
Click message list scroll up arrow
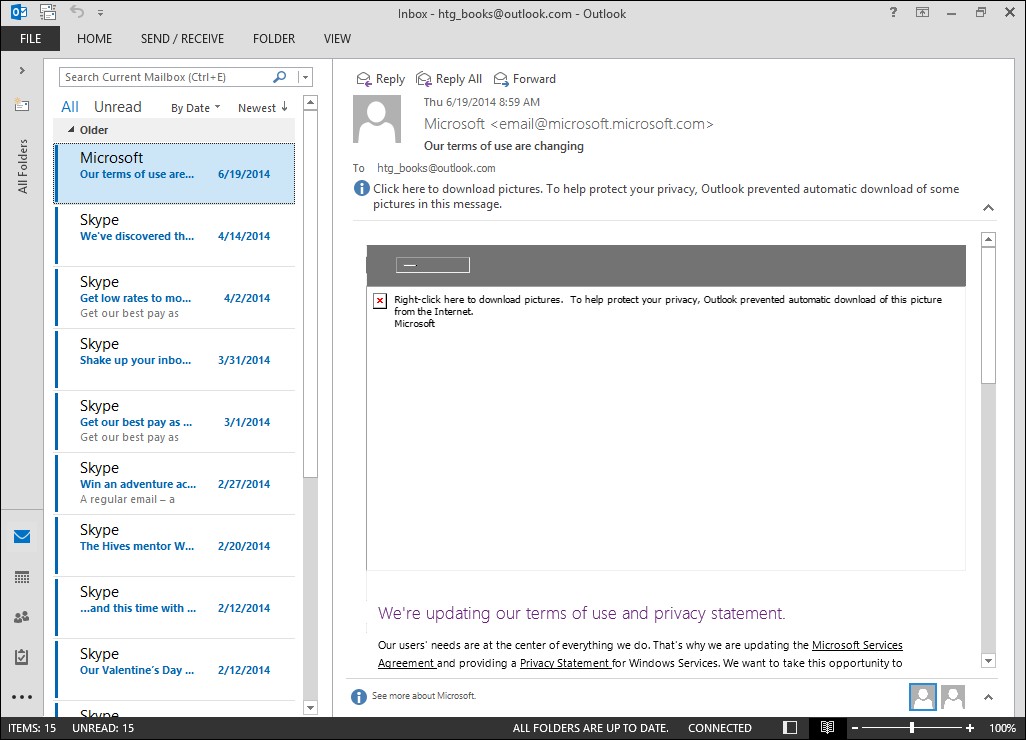[311, 103]
